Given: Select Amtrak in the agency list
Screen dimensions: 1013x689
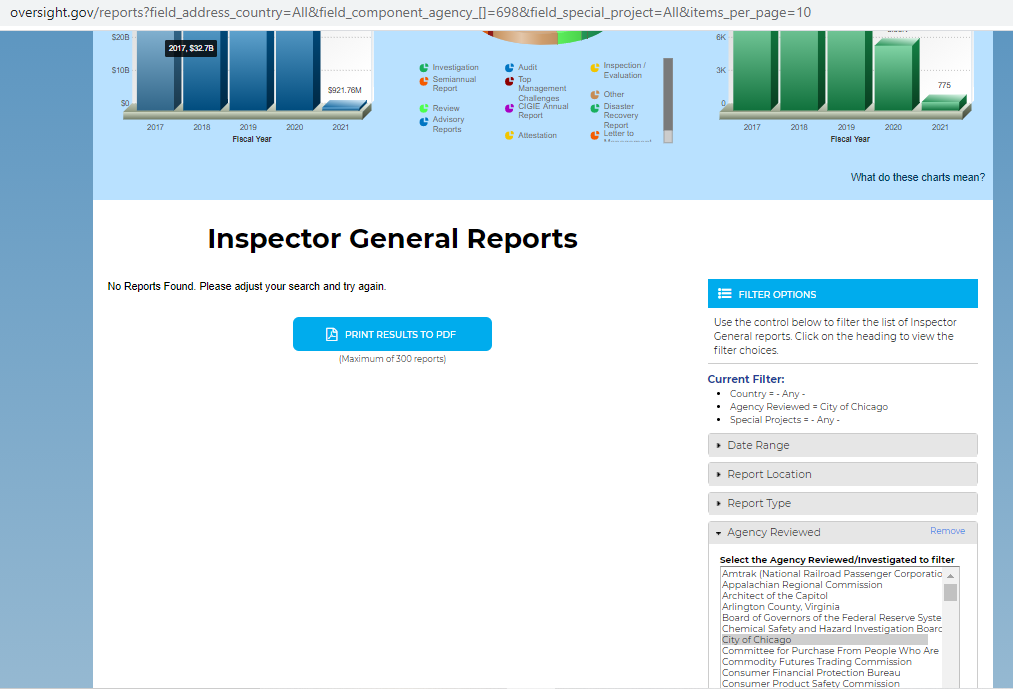Looking at the screenshot, I should (x=831, y=574).
